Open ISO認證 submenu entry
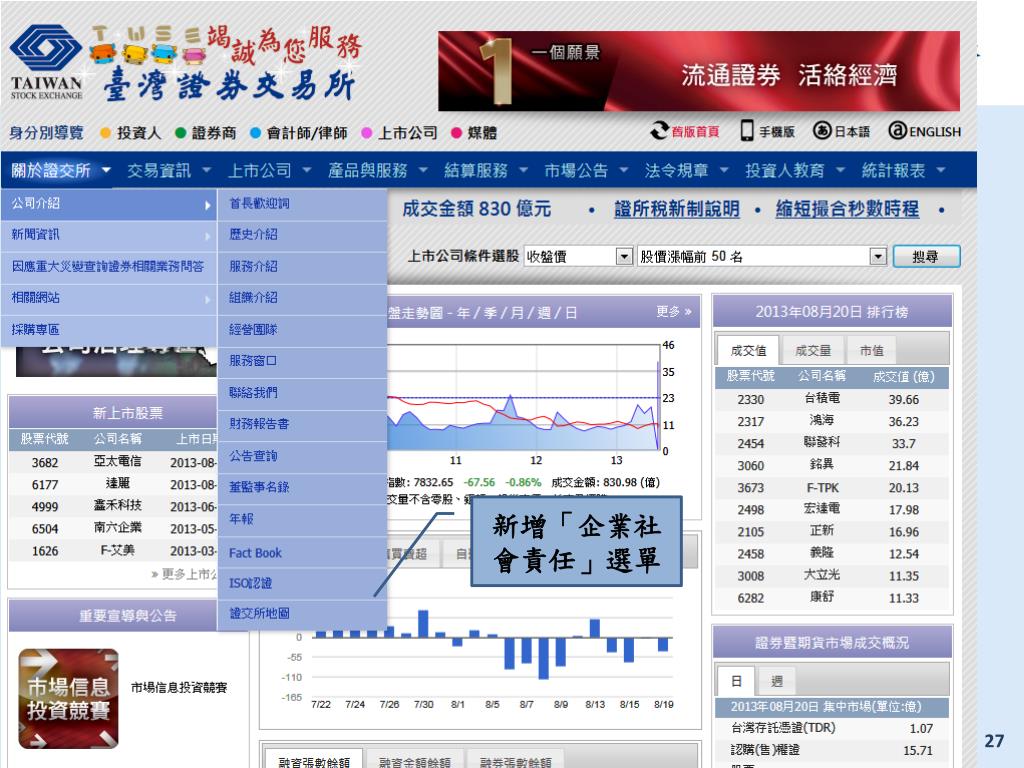Viewport: 1024px width, 768px height. click(x=302, y=583)
